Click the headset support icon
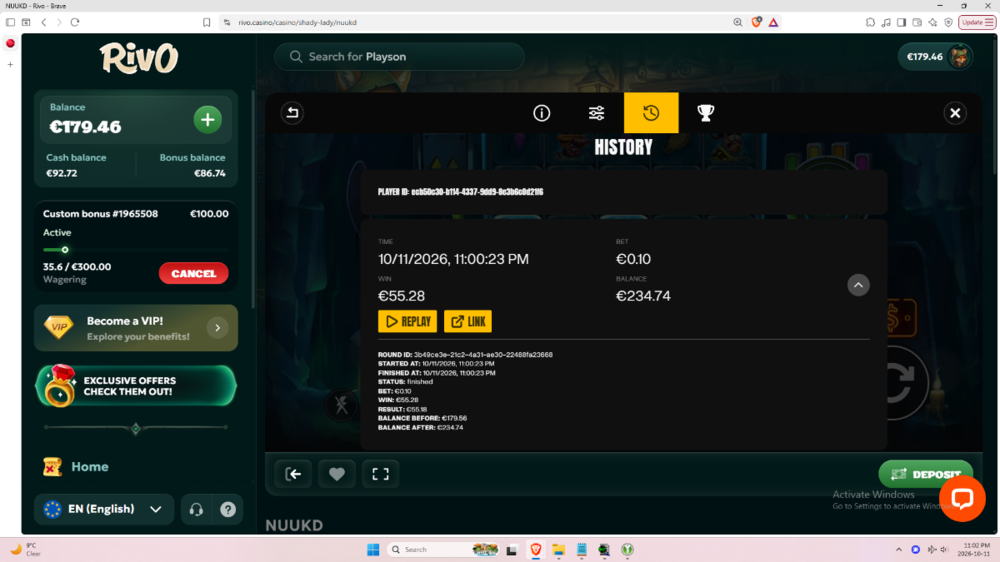 click(x=196, y=509)
